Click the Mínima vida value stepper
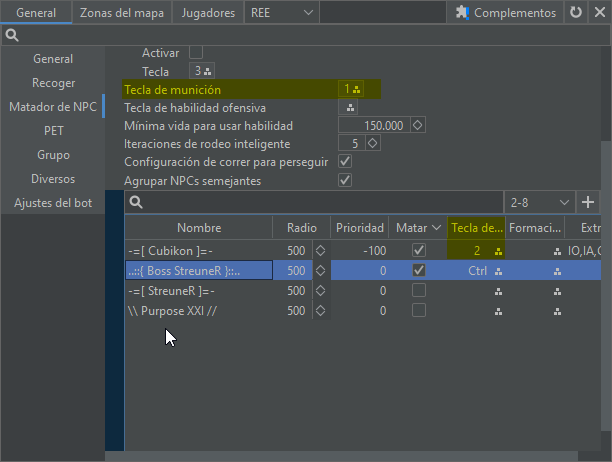 click(x=418, y=126)
